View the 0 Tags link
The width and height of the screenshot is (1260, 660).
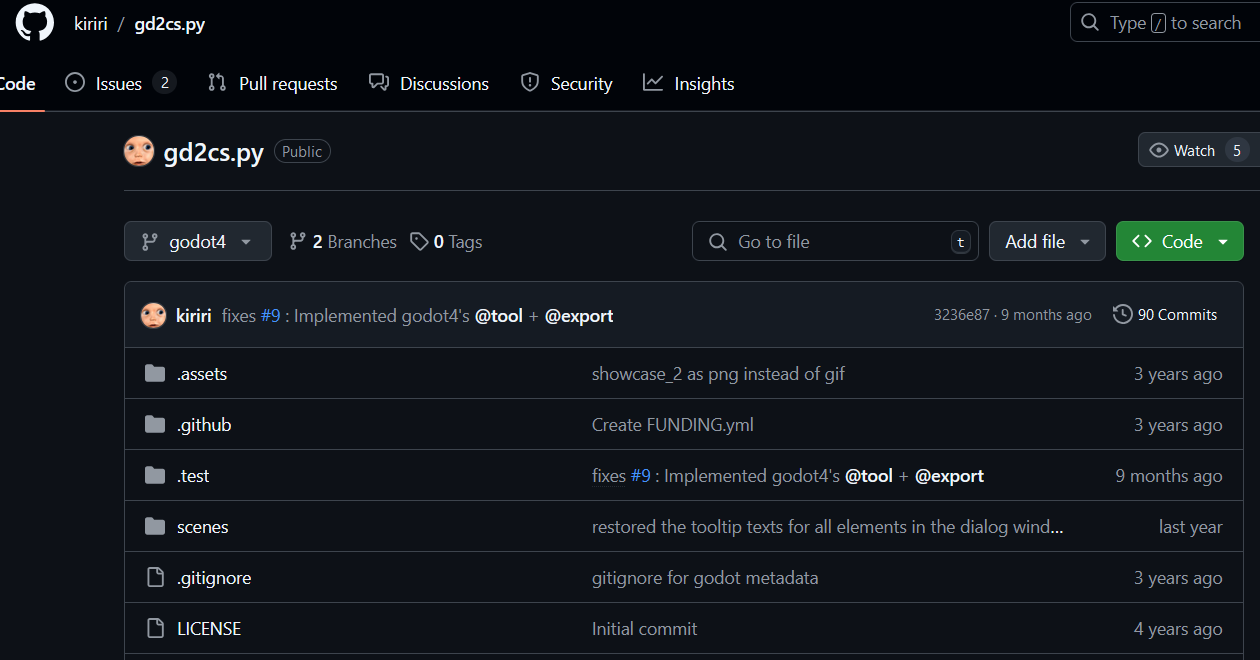[446, 242]
